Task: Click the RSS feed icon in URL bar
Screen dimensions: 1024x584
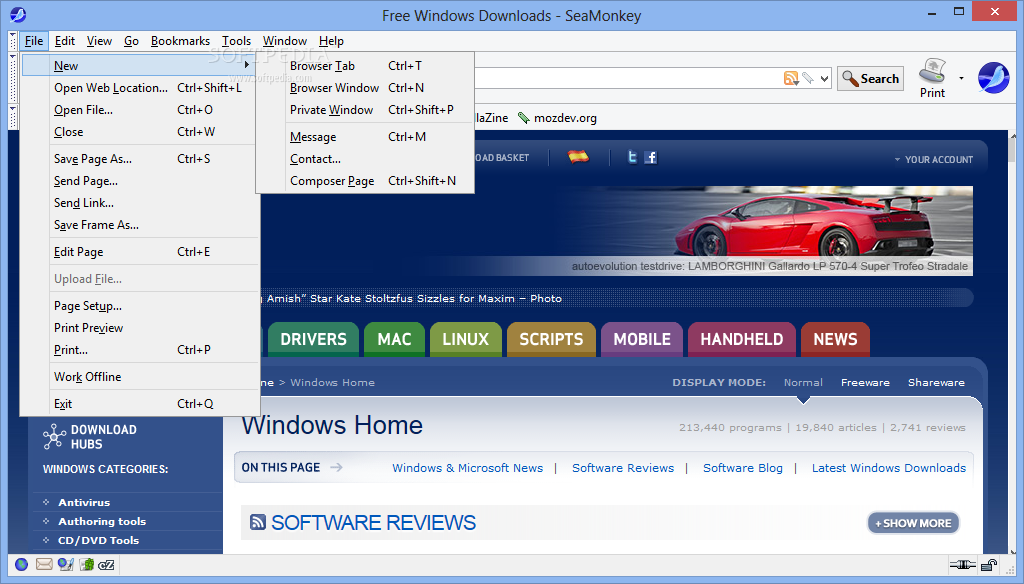Action: tap(791, 78)
